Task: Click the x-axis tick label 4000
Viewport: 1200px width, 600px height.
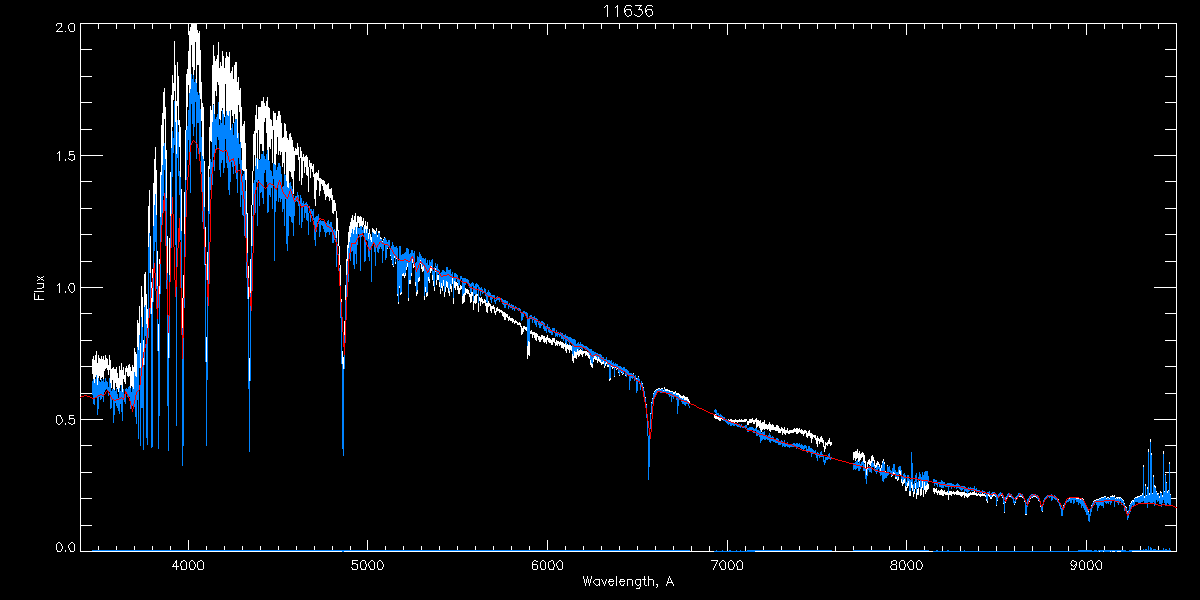Action: (188, 564)
